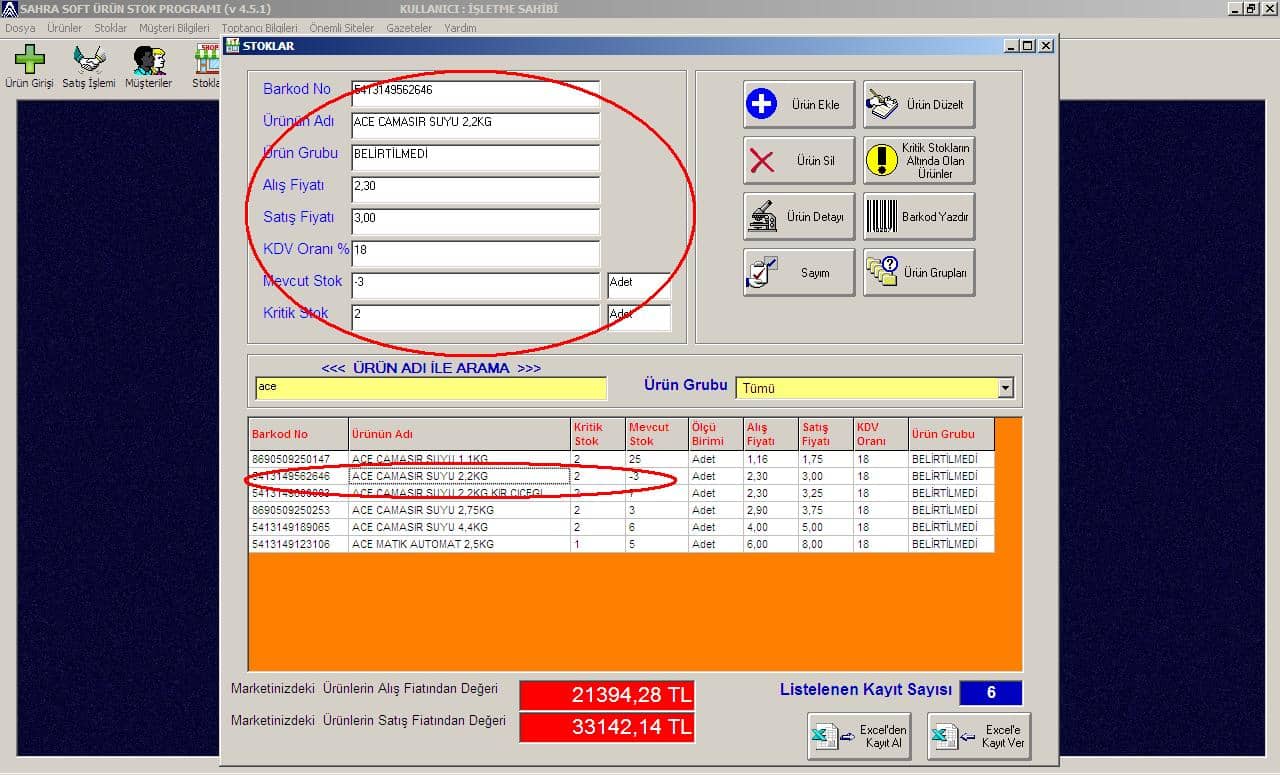Print a barcode using the Barkod Yazdır icon
1280x775 pixels.
click(x=919, y=216)
